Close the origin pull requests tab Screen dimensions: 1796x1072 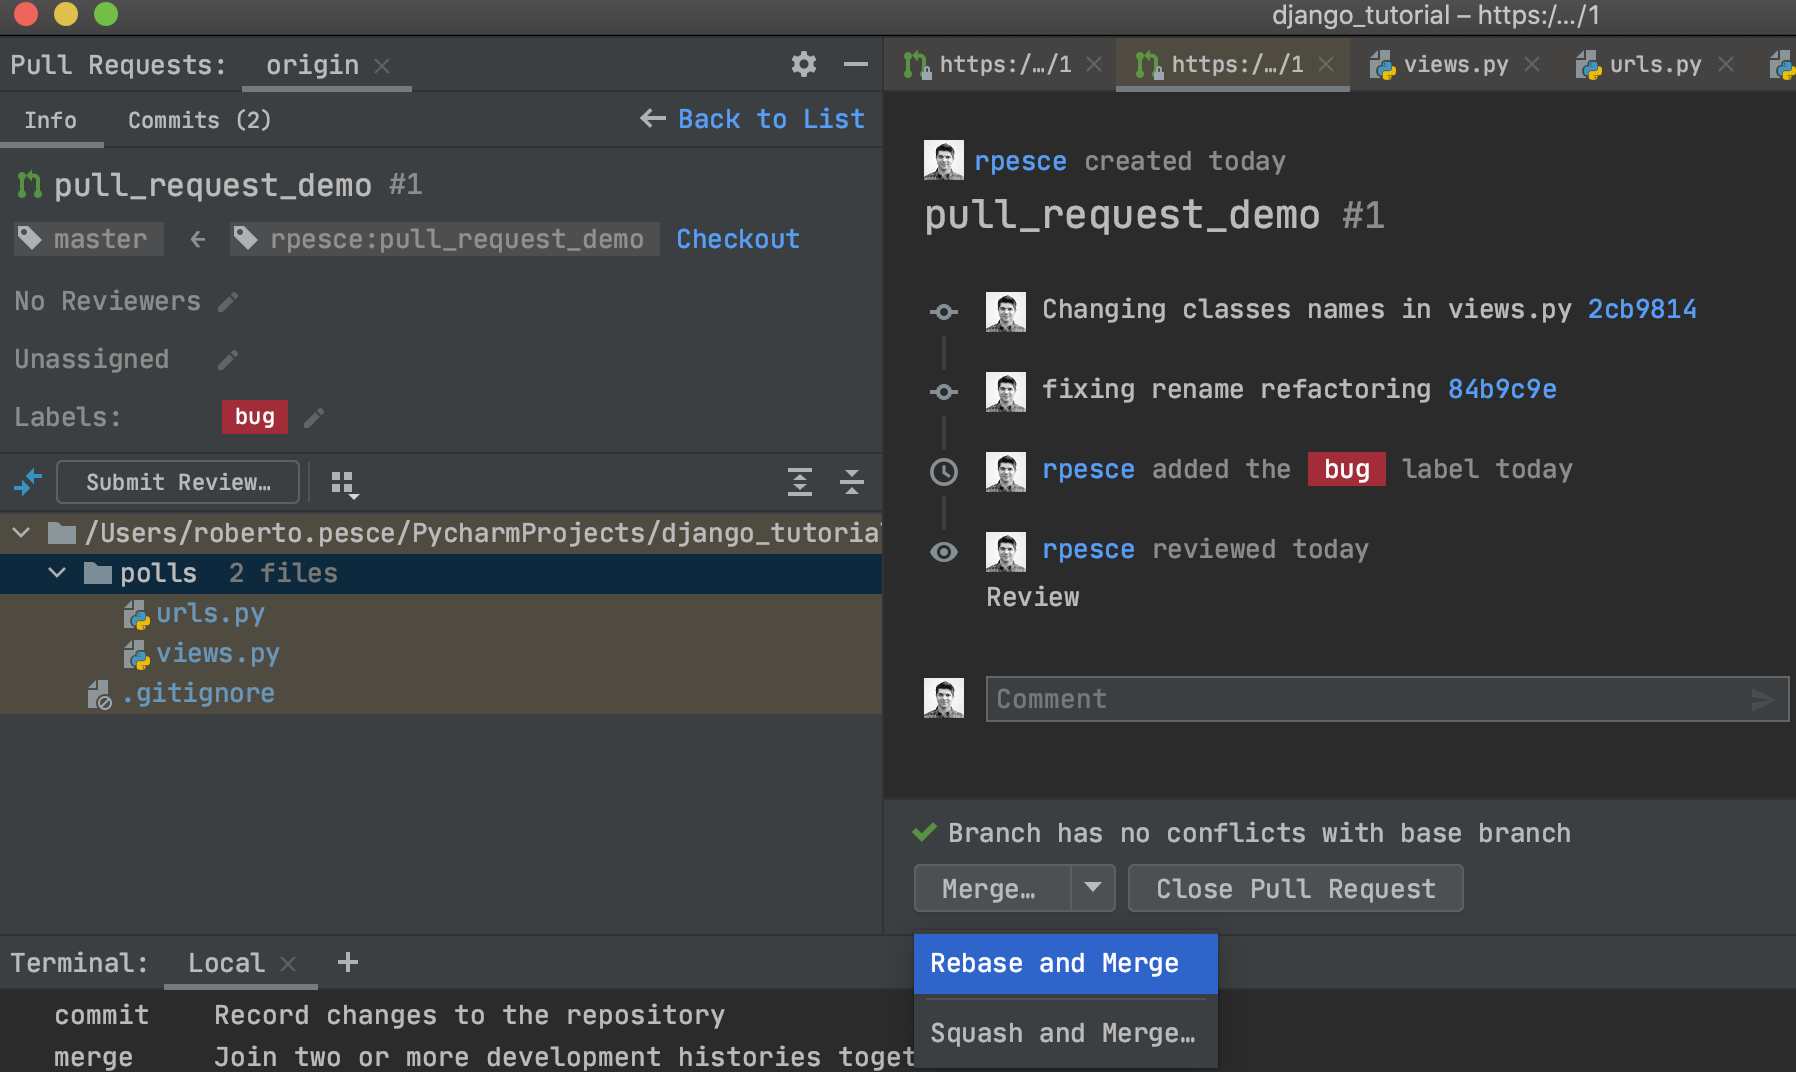point(382,66)
